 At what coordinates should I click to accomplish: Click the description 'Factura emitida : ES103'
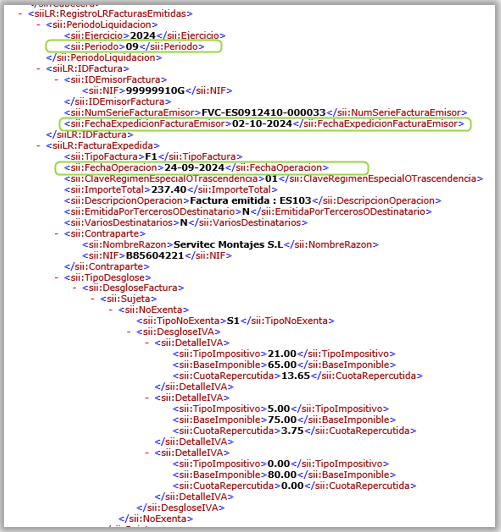(251, 201)
